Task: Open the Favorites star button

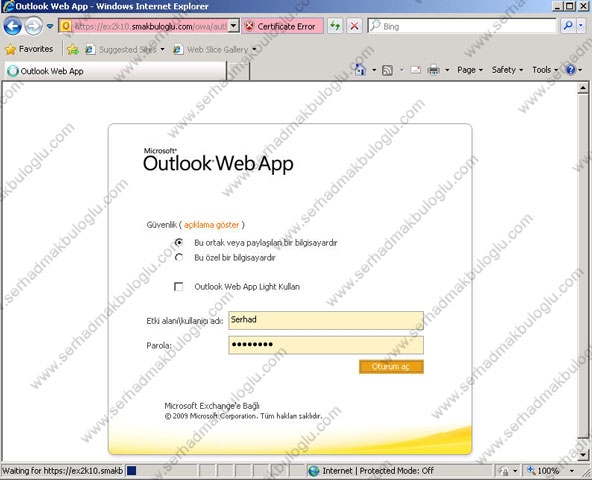Action: click(x=29, y=49)
